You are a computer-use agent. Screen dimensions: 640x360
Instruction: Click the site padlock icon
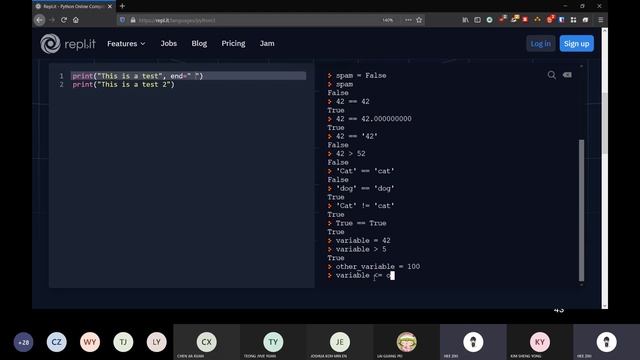pyautogui.click(x=133, y=20)
